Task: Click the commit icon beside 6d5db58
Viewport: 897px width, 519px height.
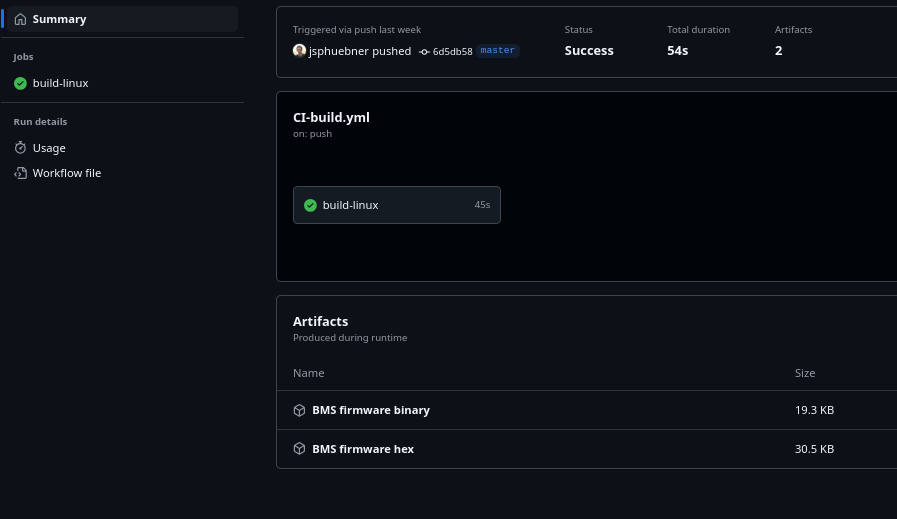Action: click(424, 51)
